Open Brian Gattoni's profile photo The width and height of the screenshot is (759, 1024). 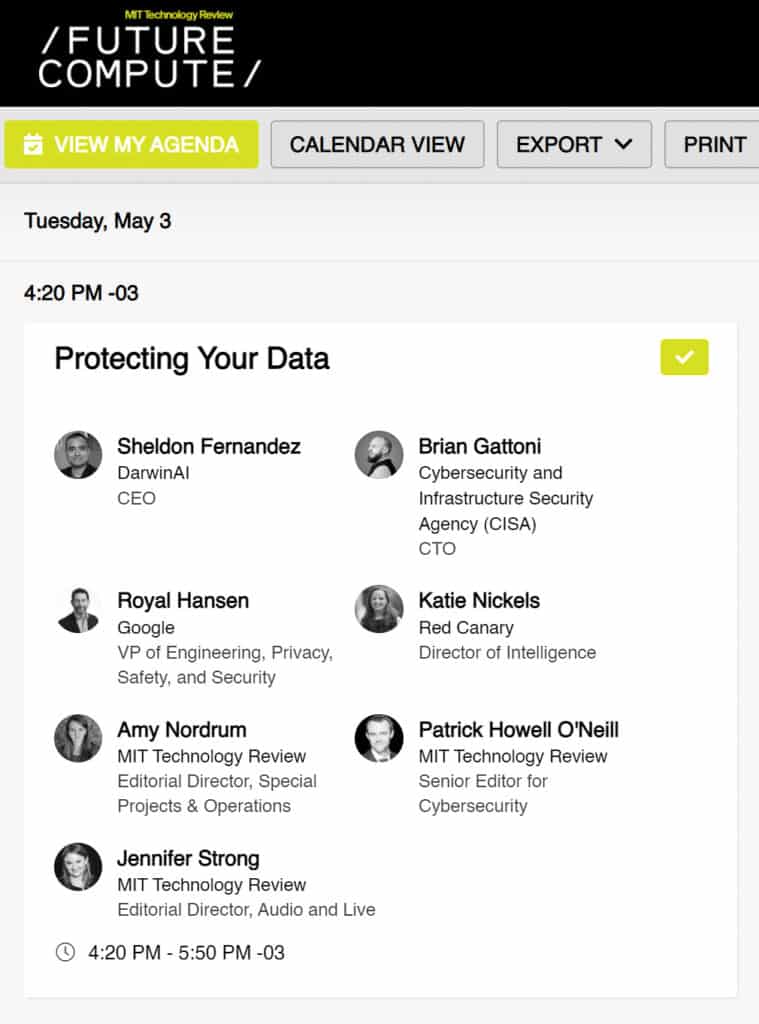(379, 455)
